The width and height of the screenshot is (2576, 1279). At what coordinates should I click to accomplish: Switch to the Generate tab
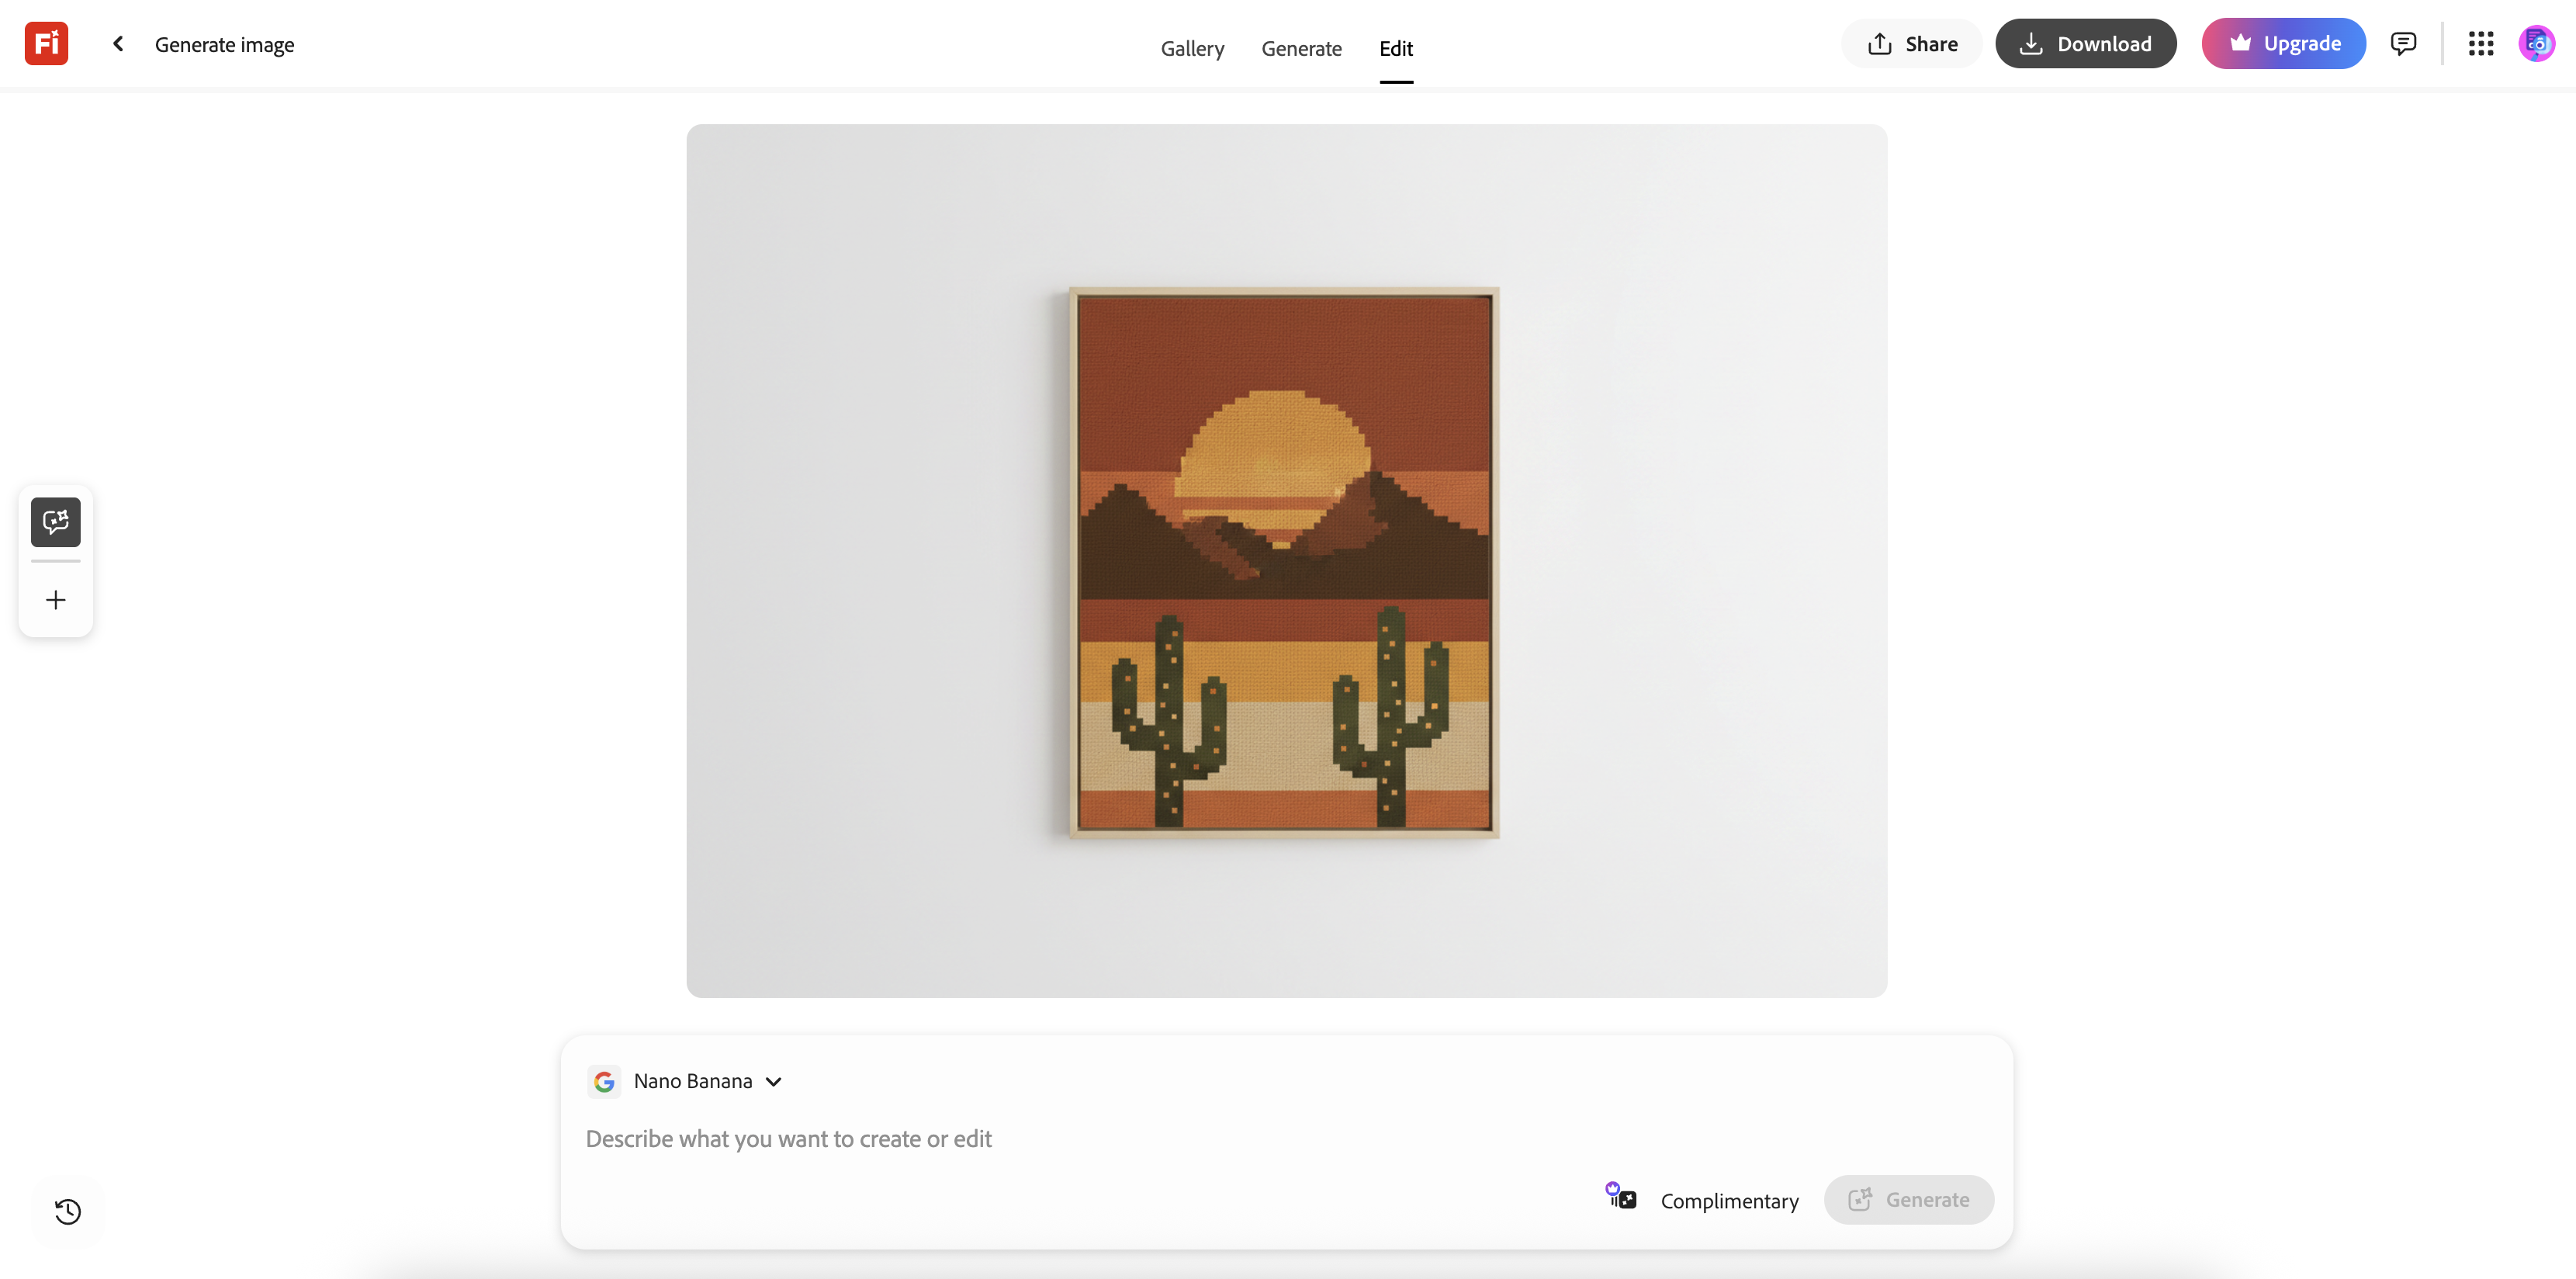1301,49
